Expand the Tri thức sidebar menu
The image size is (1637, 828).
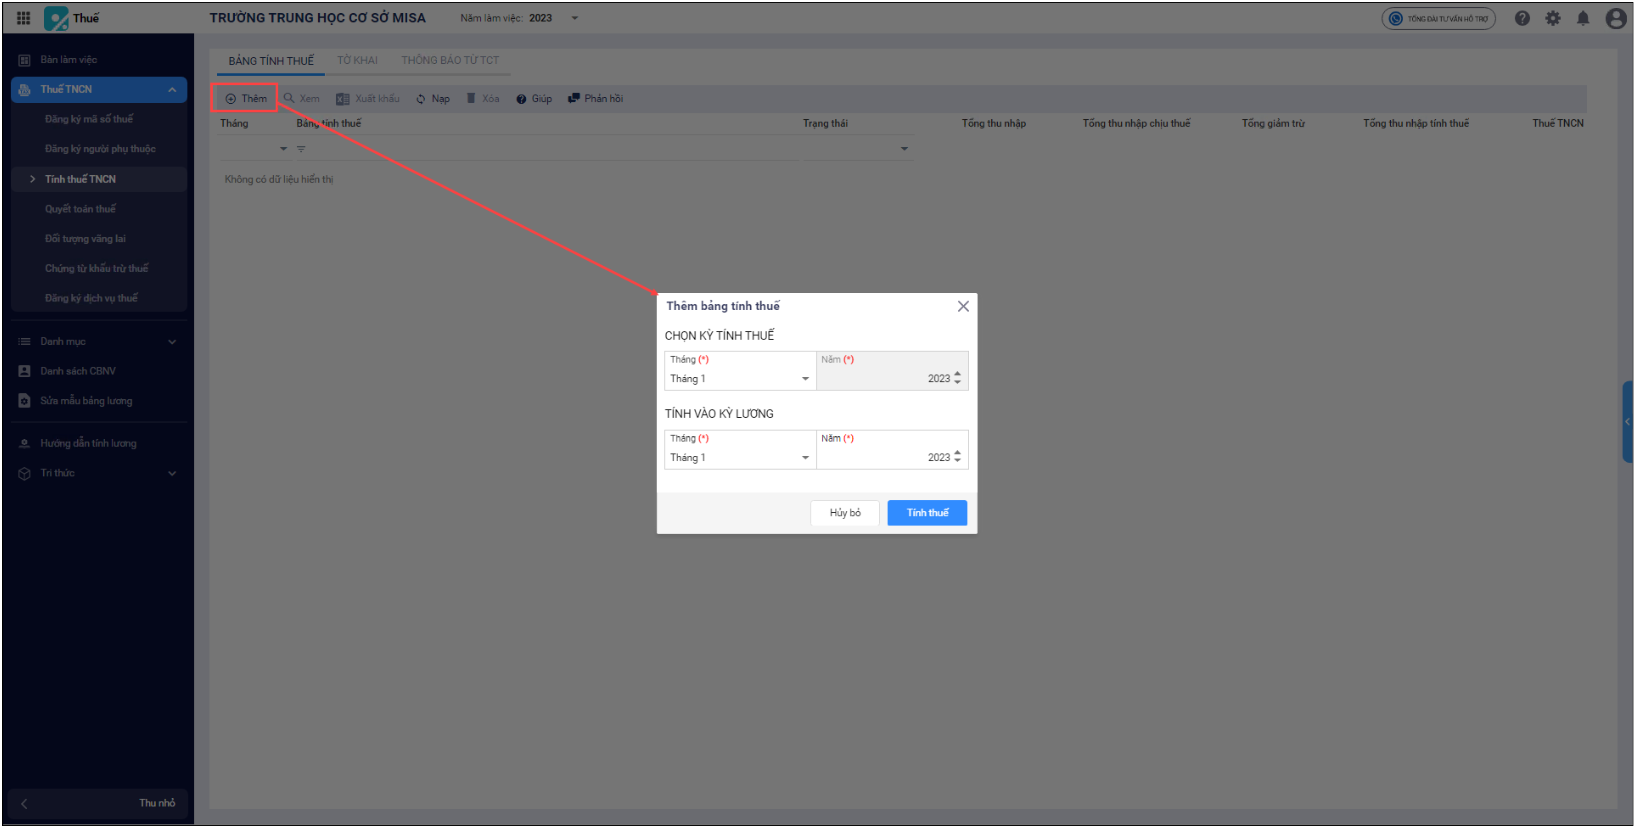(x=98, y=473)
